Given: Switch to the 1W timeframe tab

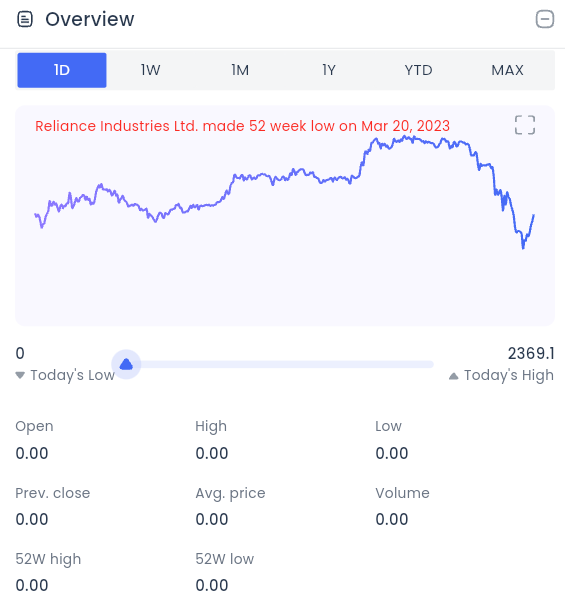Looking at the screenshot, I should click(151, 70).
